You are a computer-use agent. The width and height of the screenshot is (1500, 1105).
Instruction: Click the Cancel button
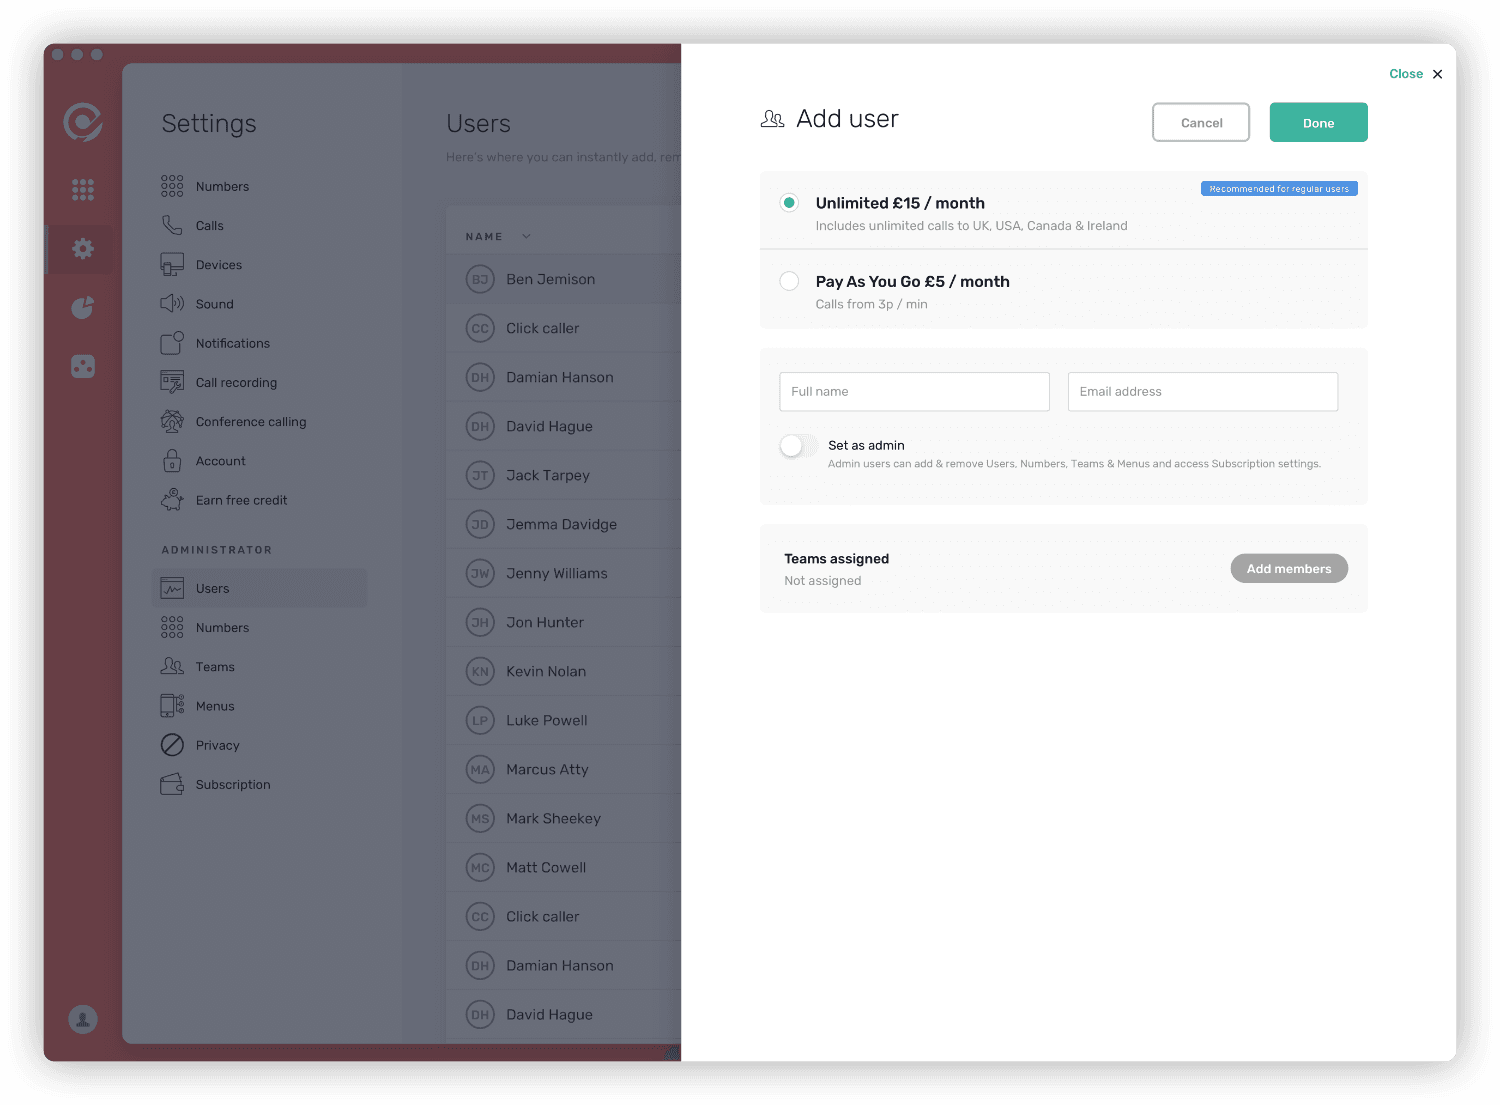(x=1201, y=123)
